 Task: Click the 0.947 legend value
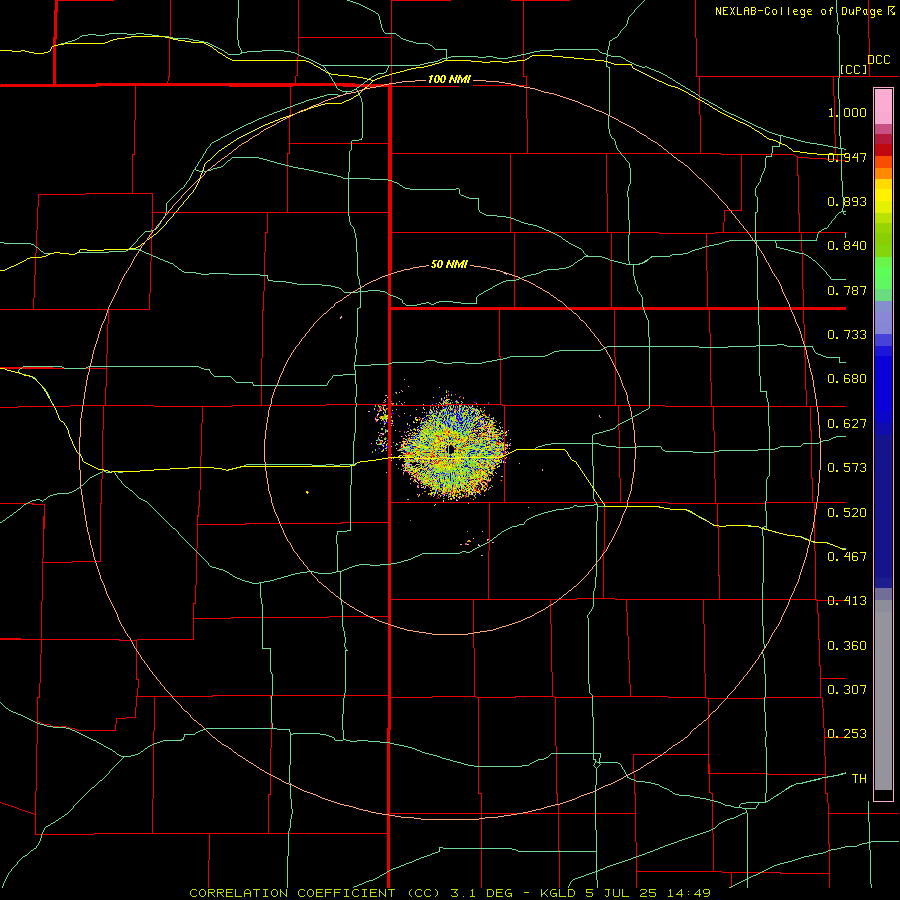point(847,157)
